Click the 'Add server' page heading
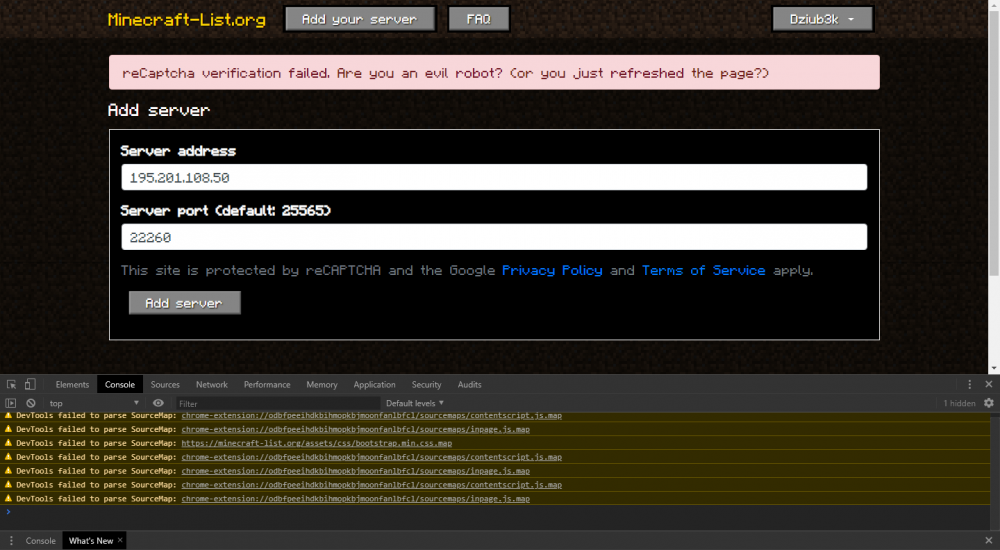 (x=159, y=110)
